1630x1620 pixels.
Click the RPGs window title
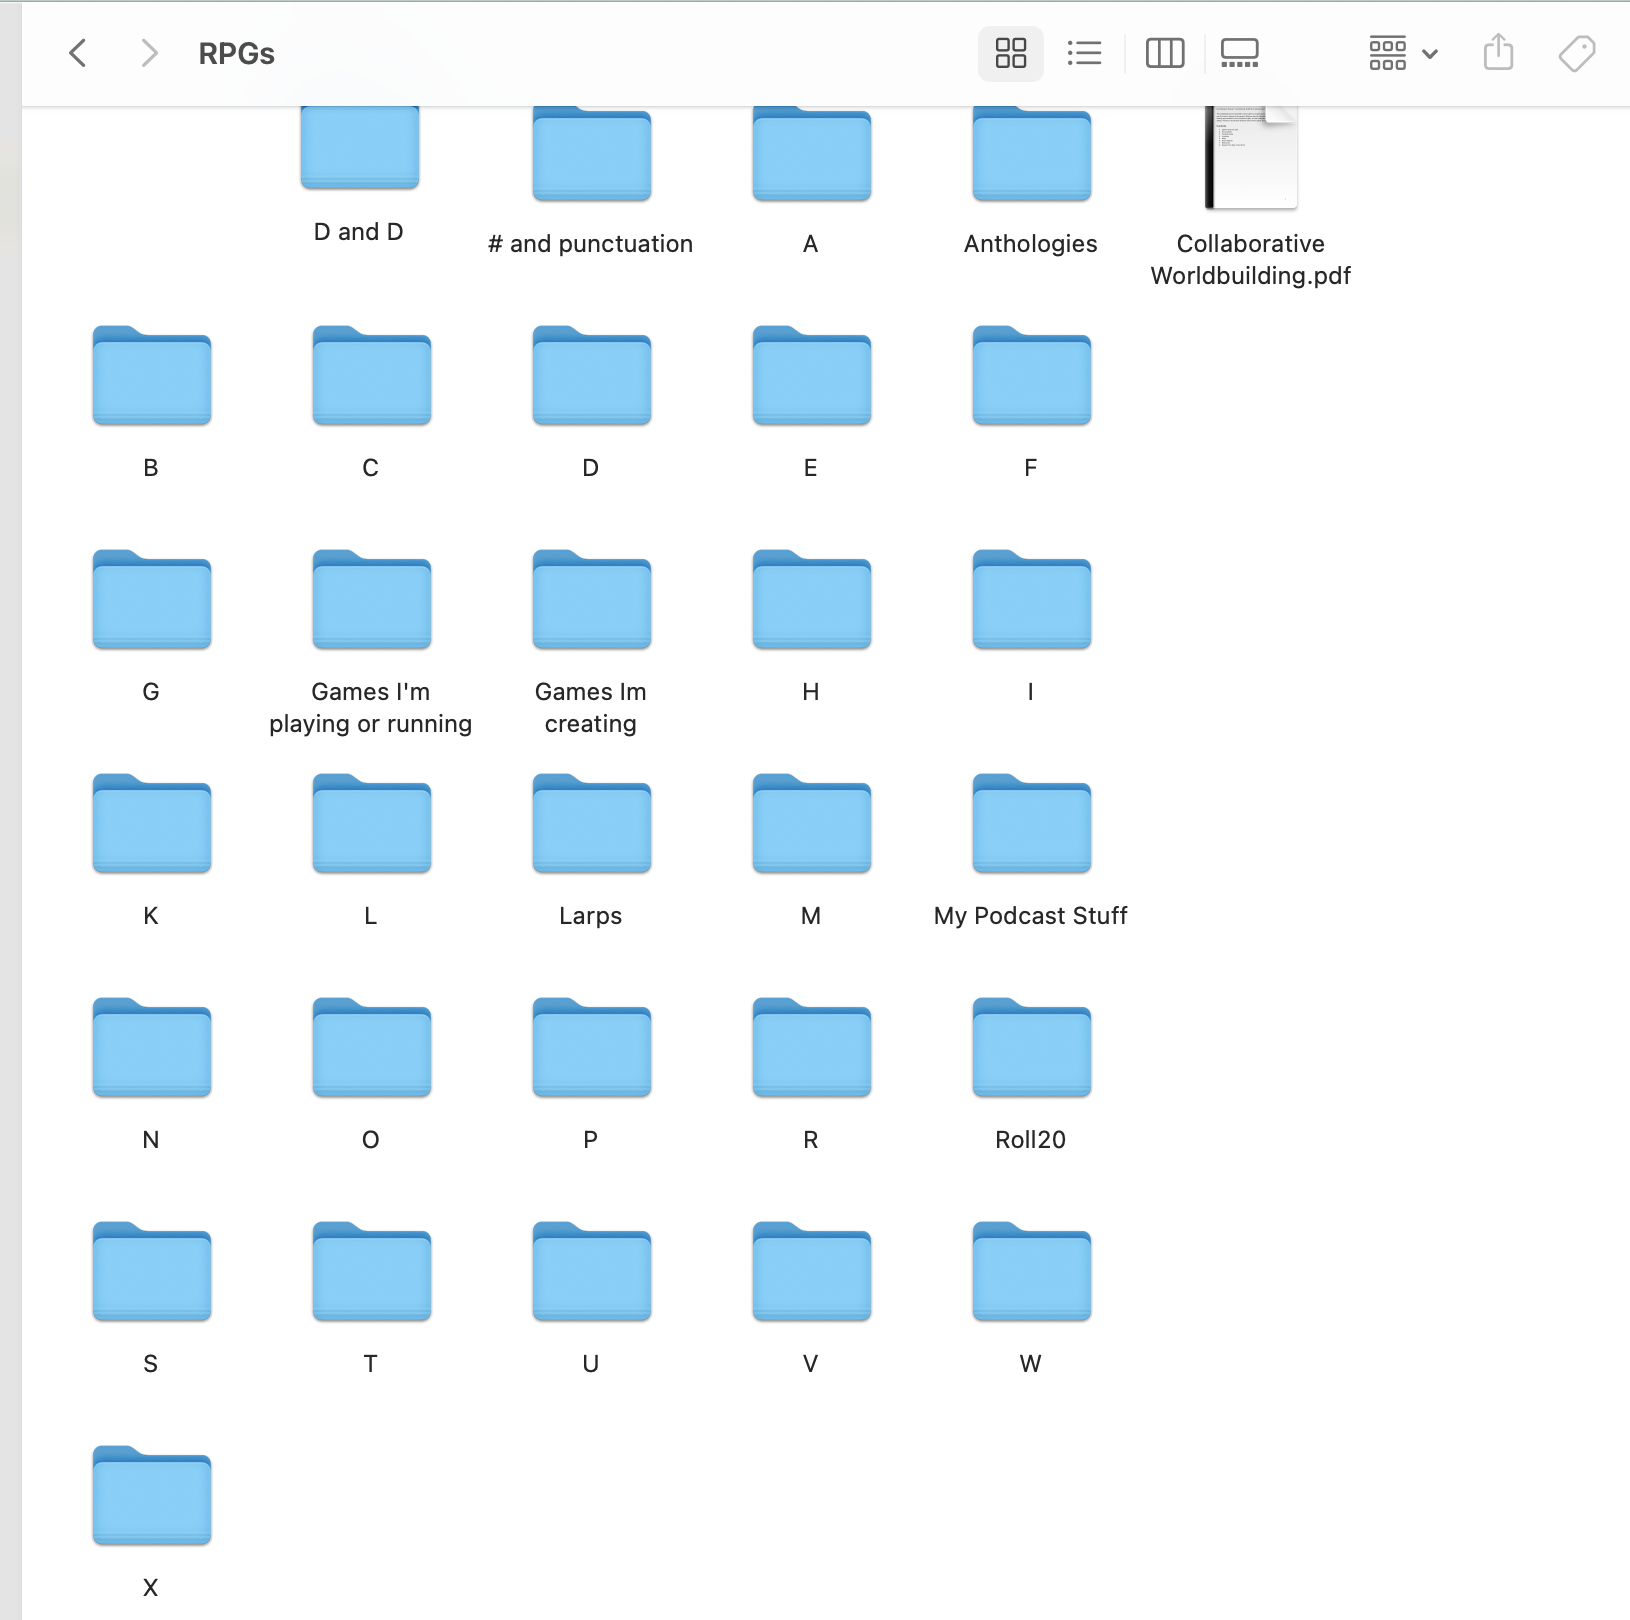point(236,54)
